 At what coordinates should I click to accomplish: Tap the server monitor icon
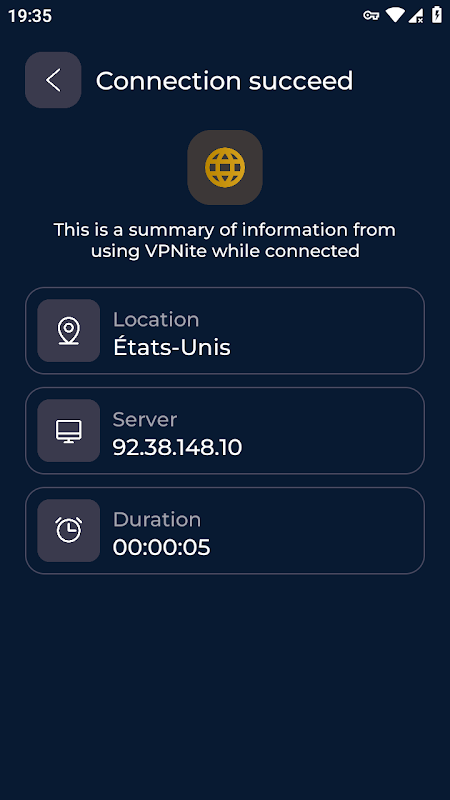coord(68,431)
